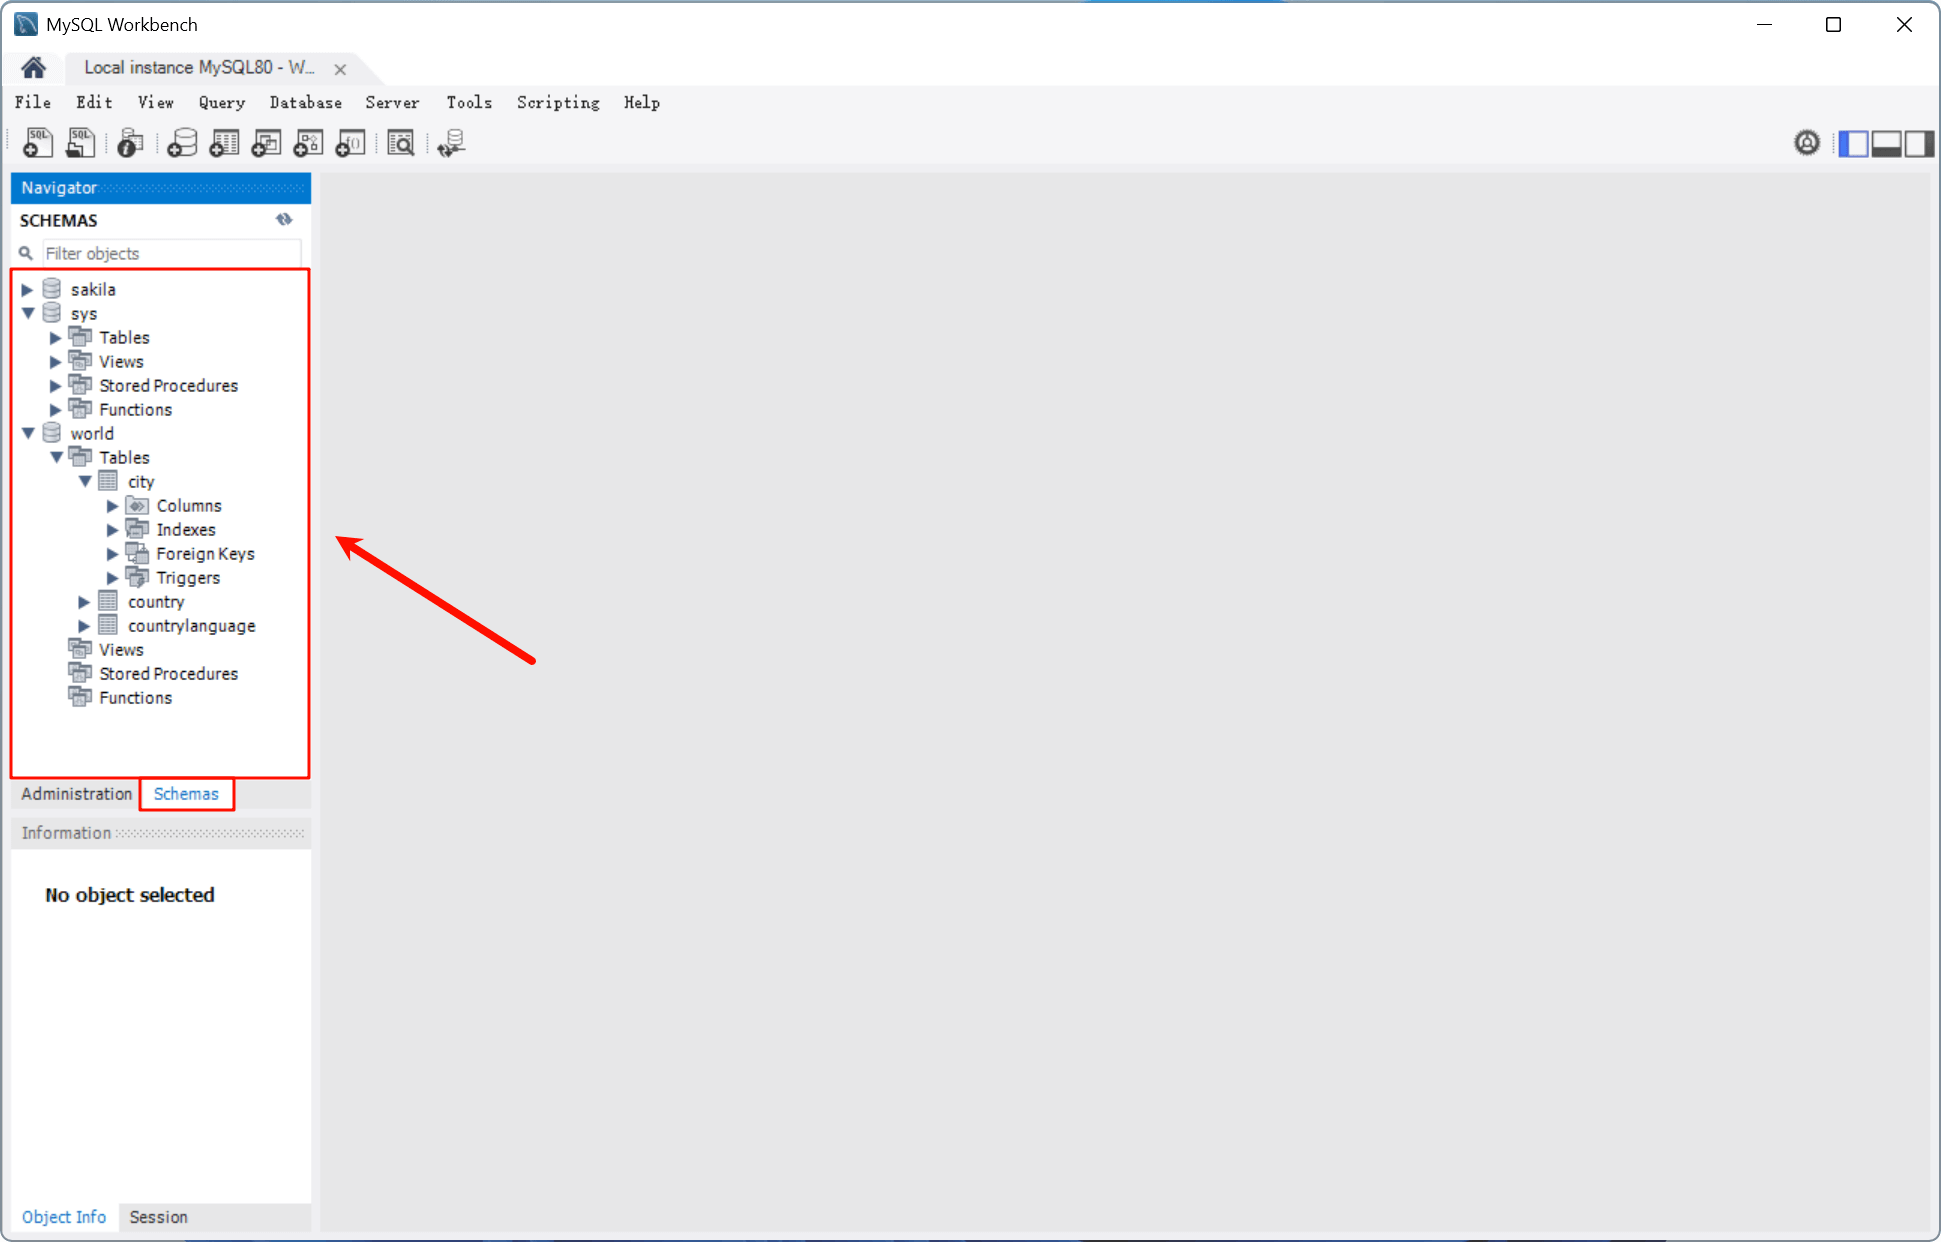
Task: Click the countrylanguage table icon
Action: tap(108, 625)
